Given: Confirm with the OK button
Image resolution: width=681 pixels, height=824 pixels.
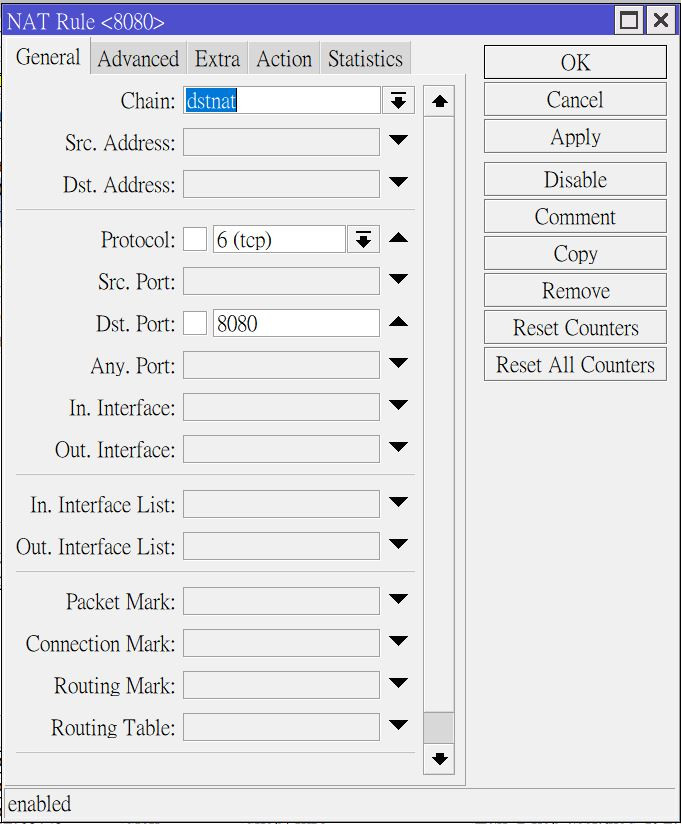Looking at the screenshot, I should click(x=575, y=62).
